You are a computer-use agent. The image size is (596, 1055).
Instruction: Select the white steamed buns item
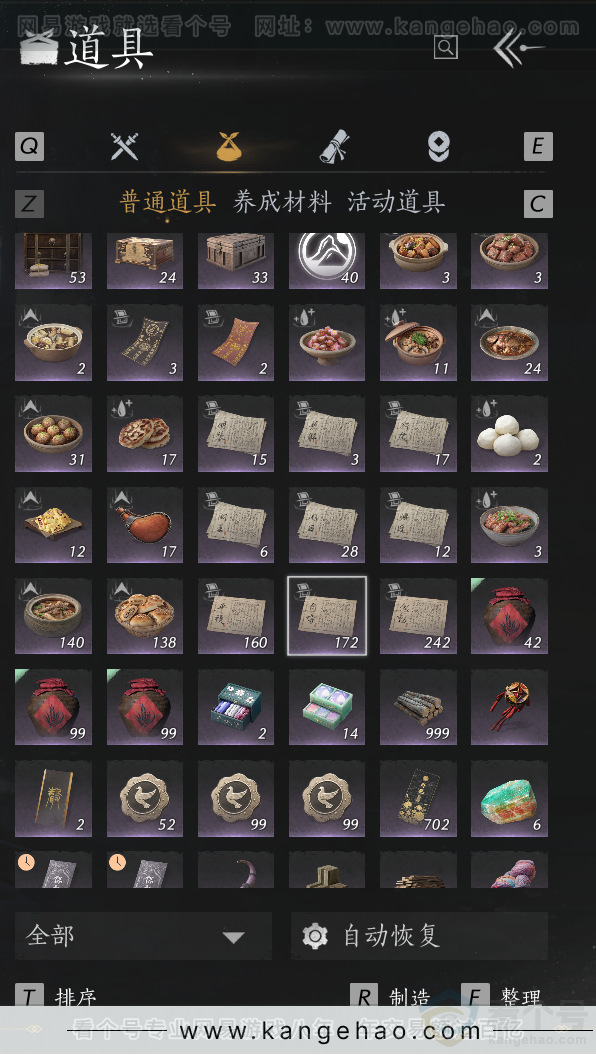point(509,433)
